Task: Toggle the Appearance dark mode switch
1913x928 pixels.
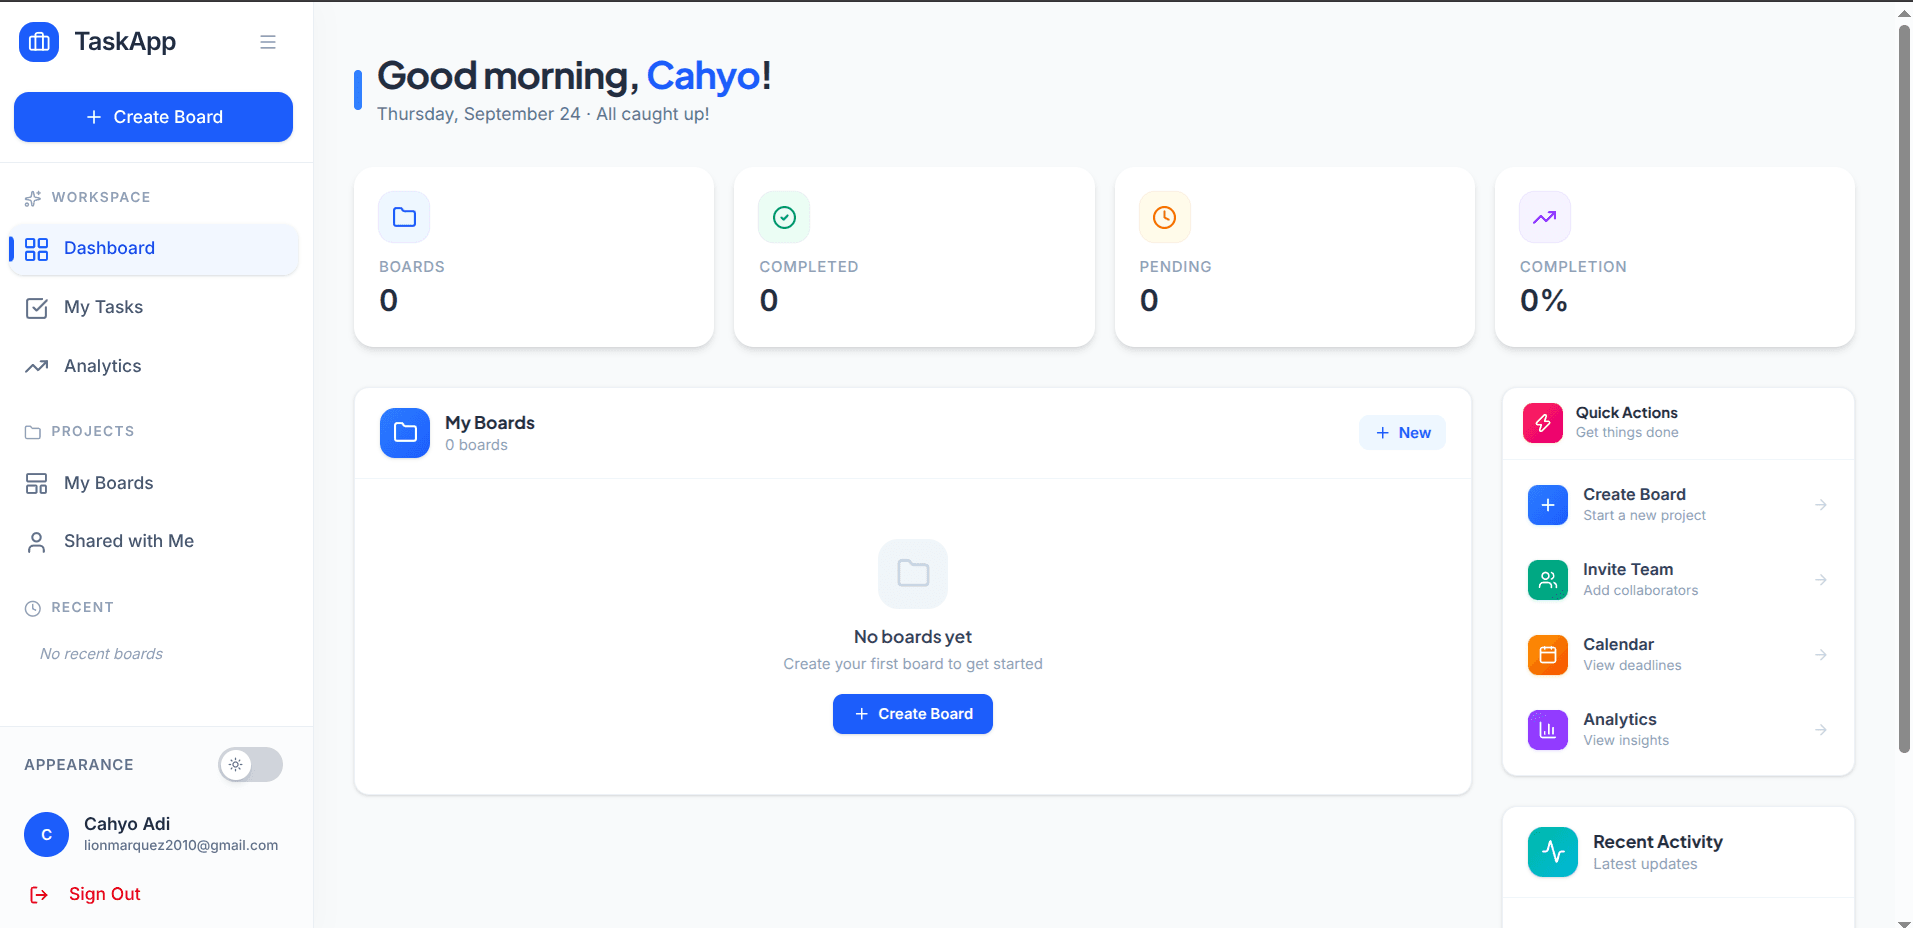Action: pyautogui.click(x=251, y=765)
